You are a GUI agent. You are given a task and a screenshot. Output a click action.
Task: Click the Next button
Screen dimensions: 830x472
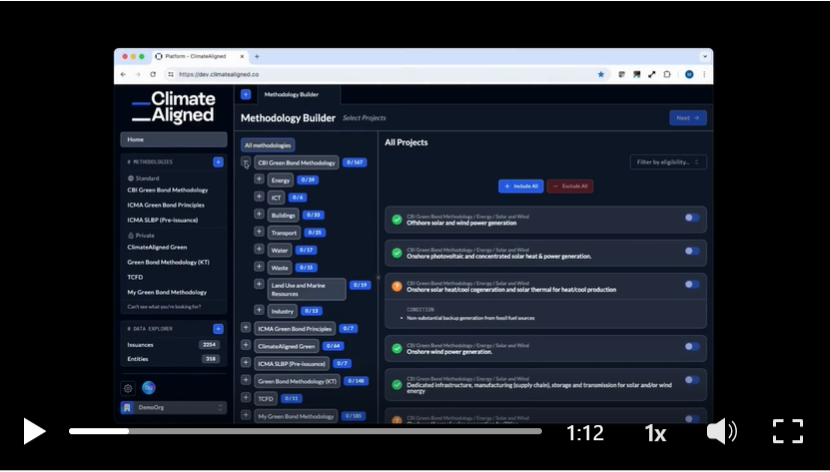point(688,118)
